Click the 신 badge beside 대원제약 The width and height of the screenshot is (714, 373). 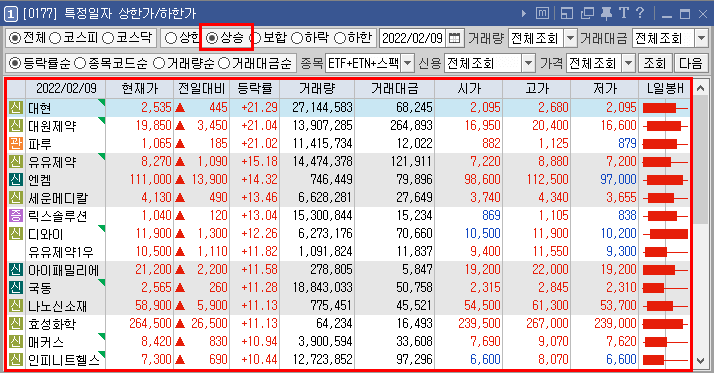(15, 125)
